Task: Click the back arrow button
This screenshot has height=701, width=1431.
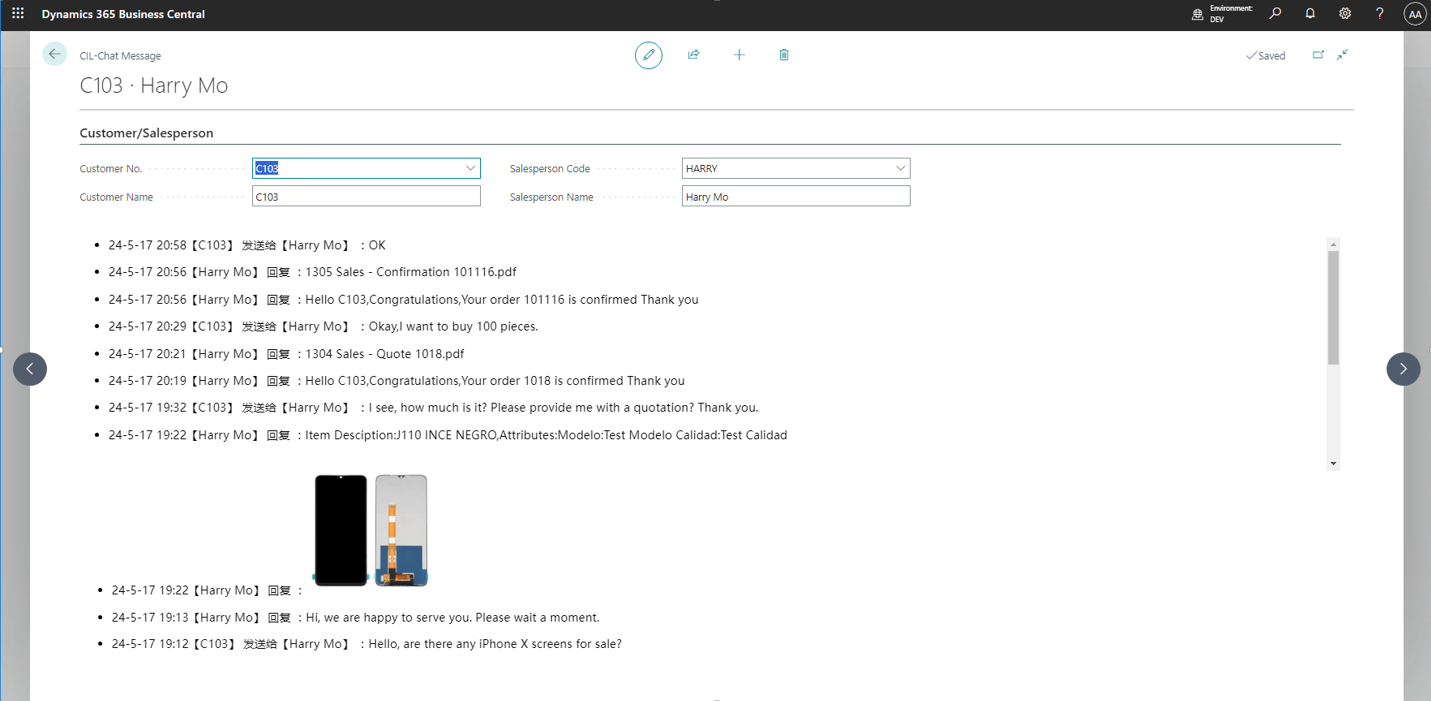Action: click(x=55, y=54)
